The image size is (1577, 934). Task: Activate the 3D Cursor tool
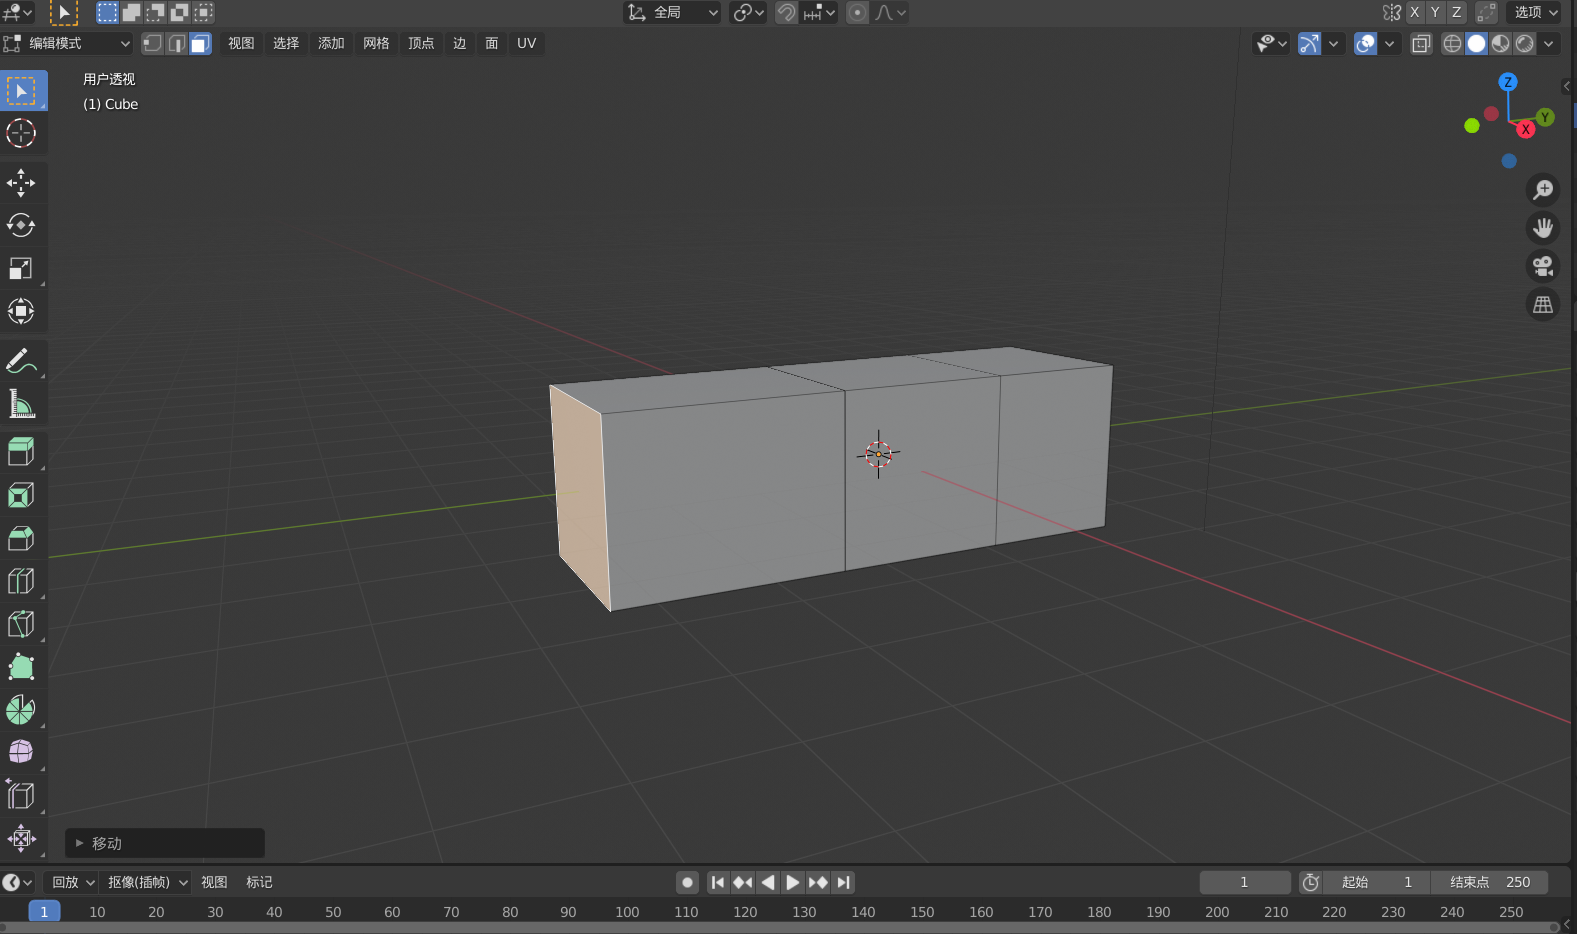[22, 133]
